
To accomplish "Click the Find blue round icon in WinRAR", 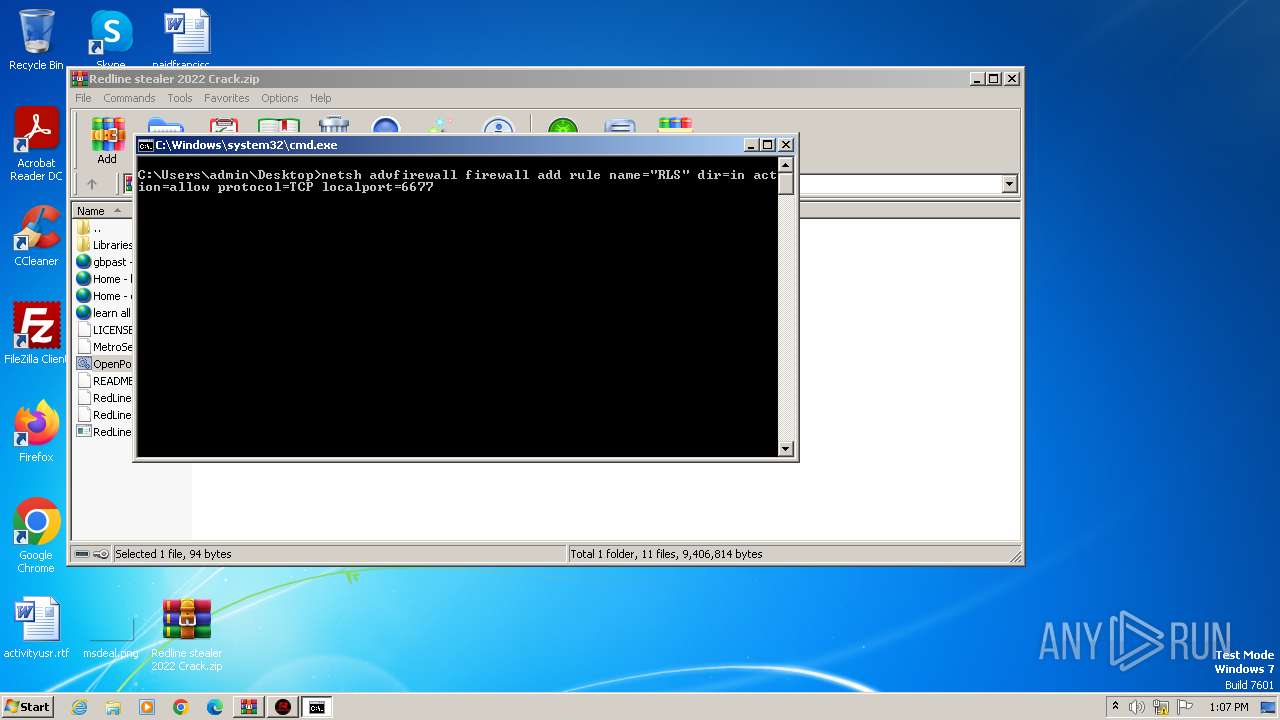I will click(x=385, y=125).
